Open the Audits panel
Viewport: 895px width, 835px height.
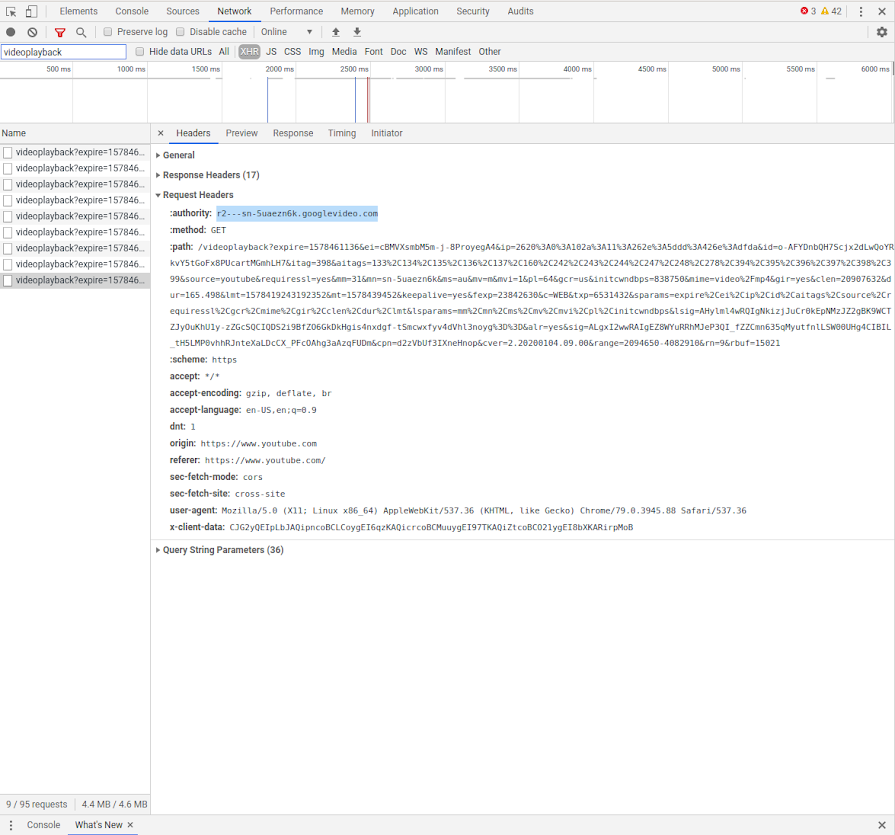[521, 11]
